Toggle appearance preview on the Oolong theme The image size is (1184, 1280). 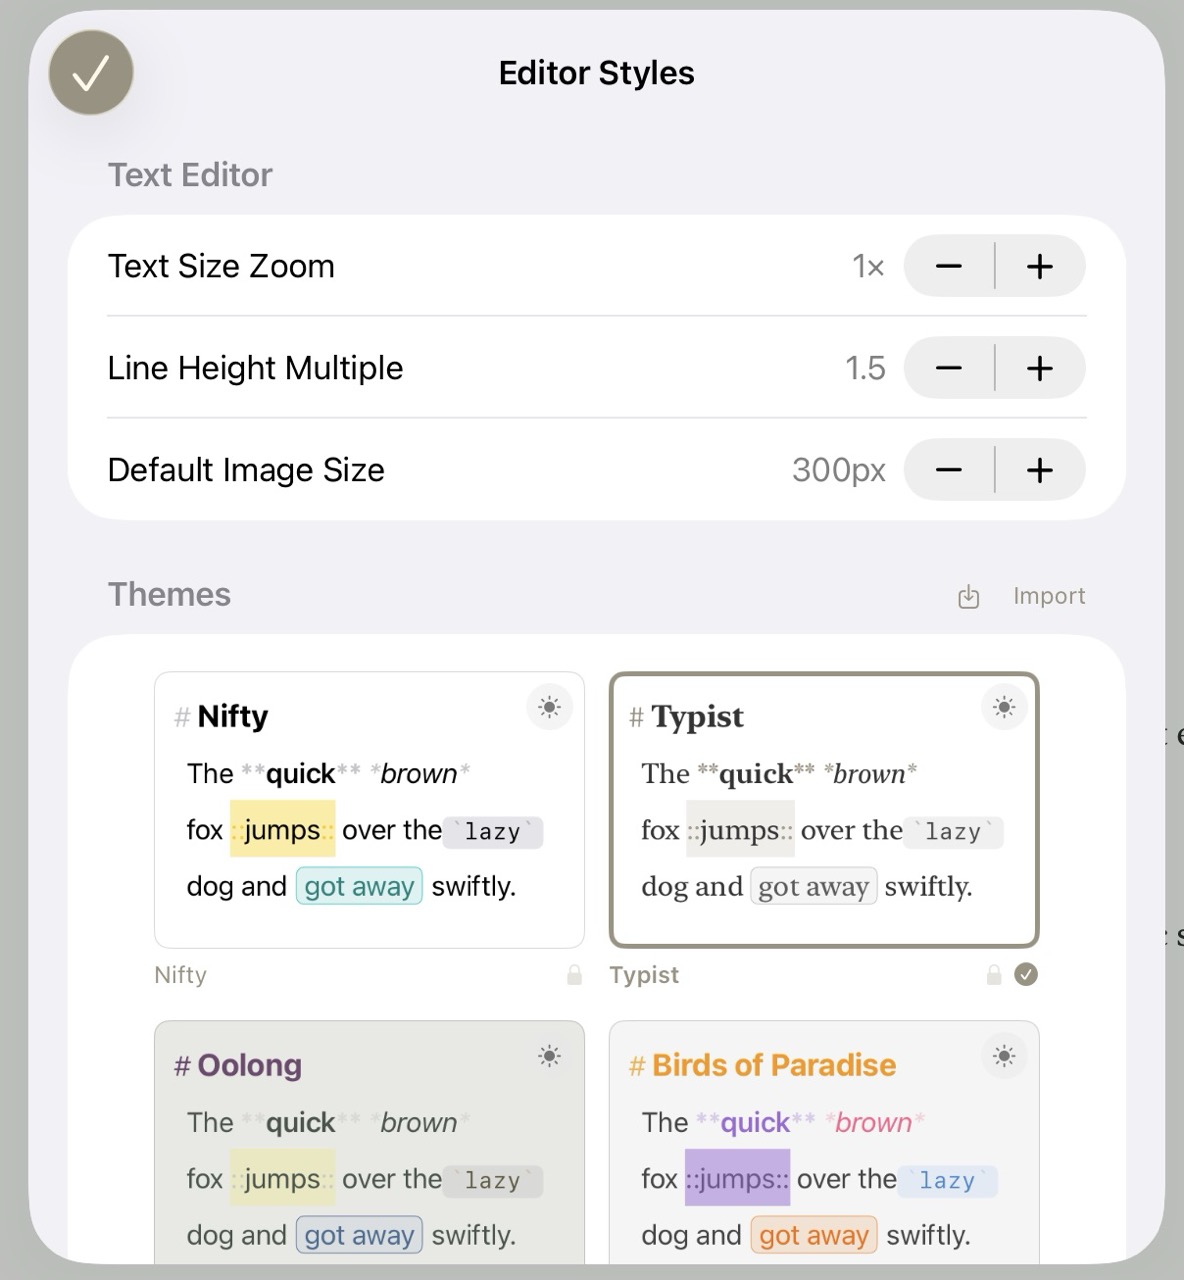(x=549, y=1056)
